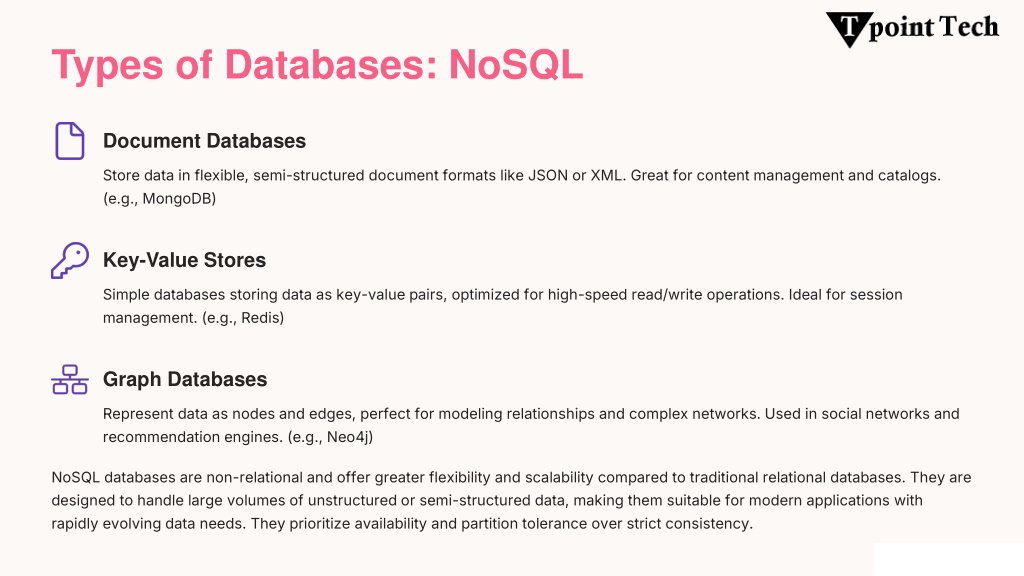Click the 'JSON or XML' phrase
Screen dimensions: 1024x576
point(575,176)
